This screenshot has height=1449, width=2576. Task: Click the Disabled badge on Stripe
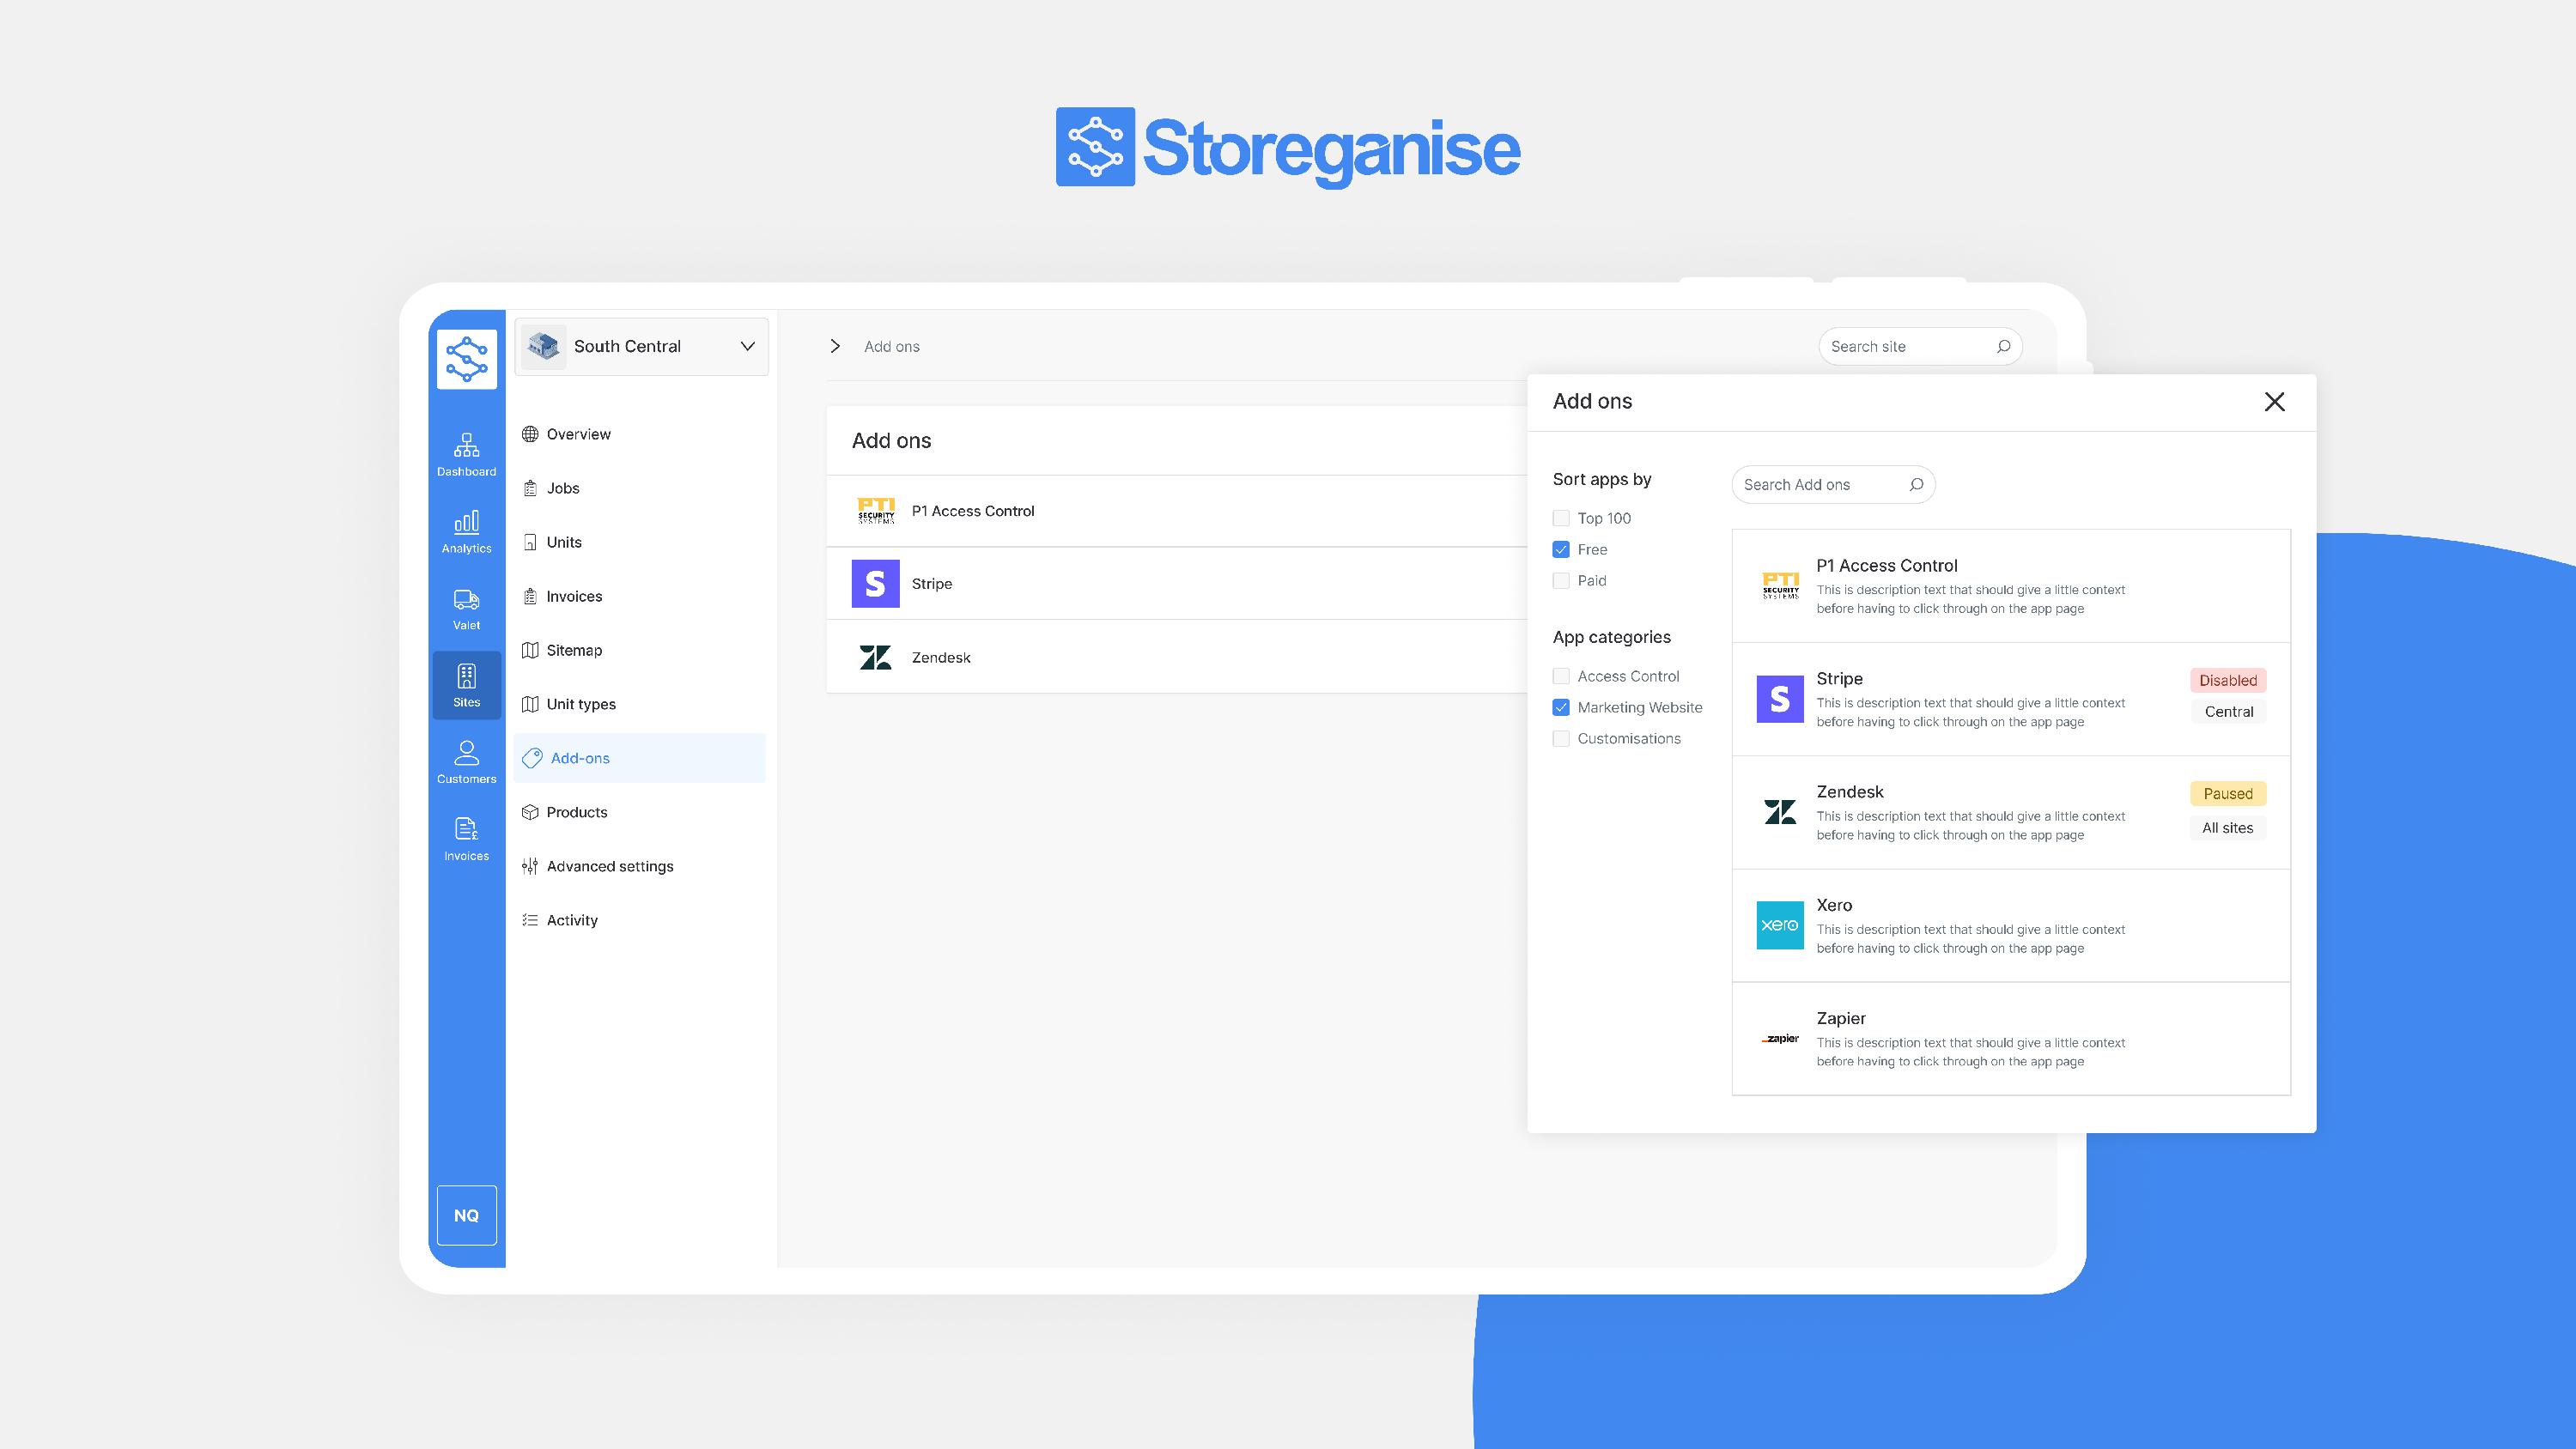point(2227,680)
